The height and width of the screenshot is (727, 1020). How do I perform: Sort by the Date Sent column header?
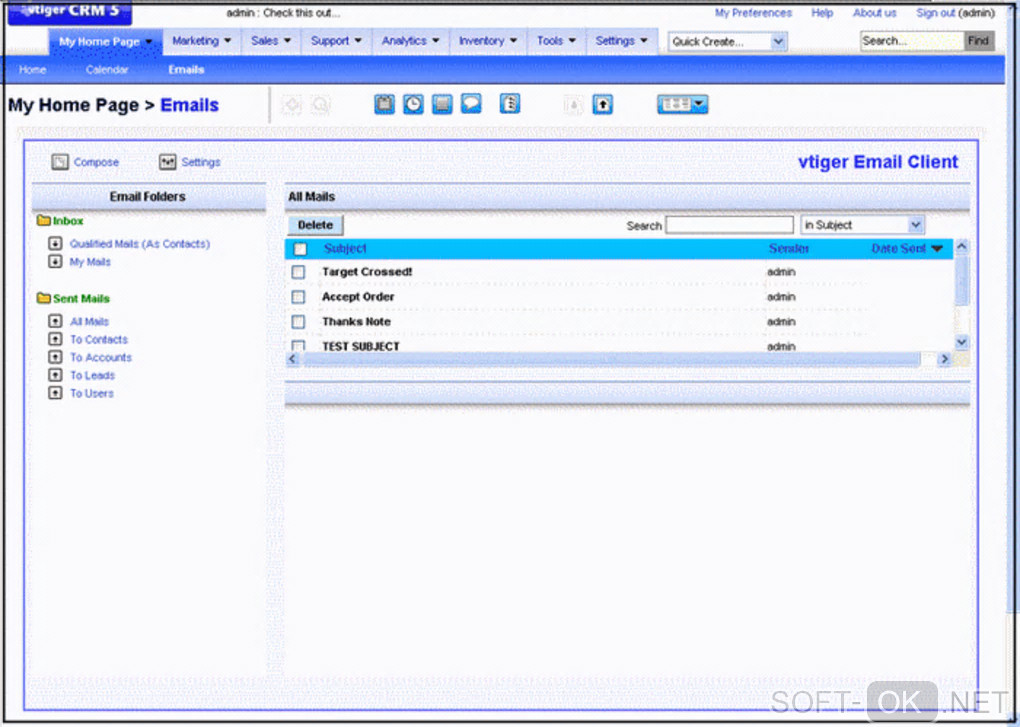[898, 248]
